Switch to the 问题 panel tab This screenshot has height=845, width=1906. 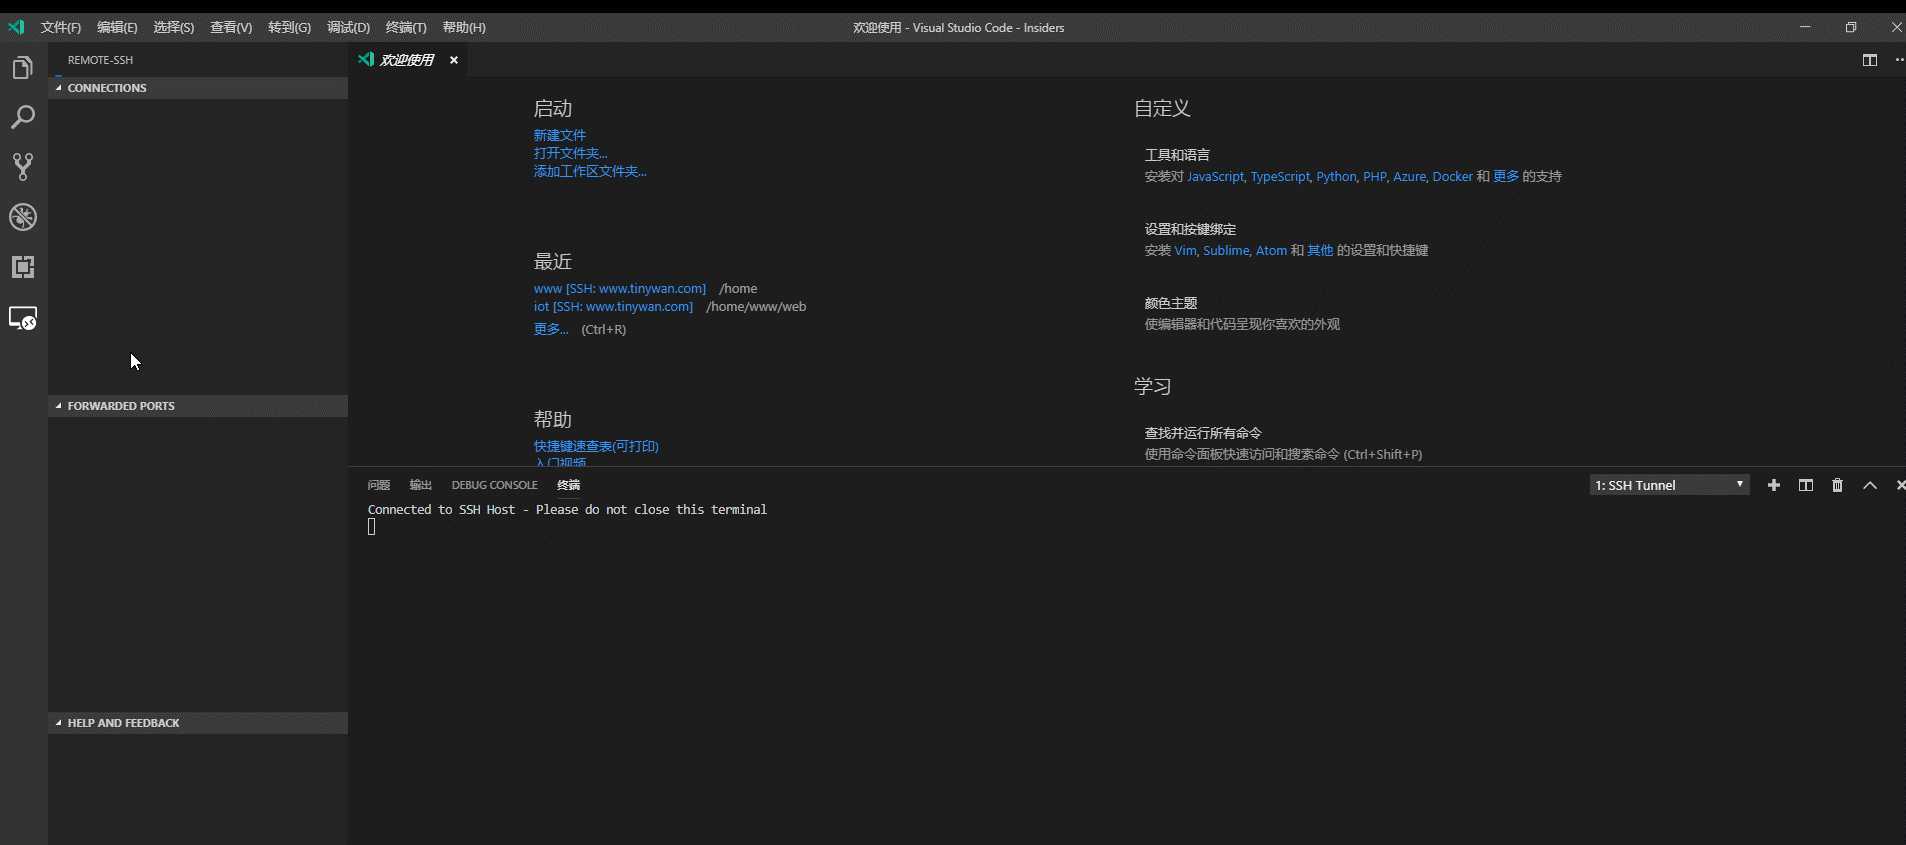click(x=378, y=485)
